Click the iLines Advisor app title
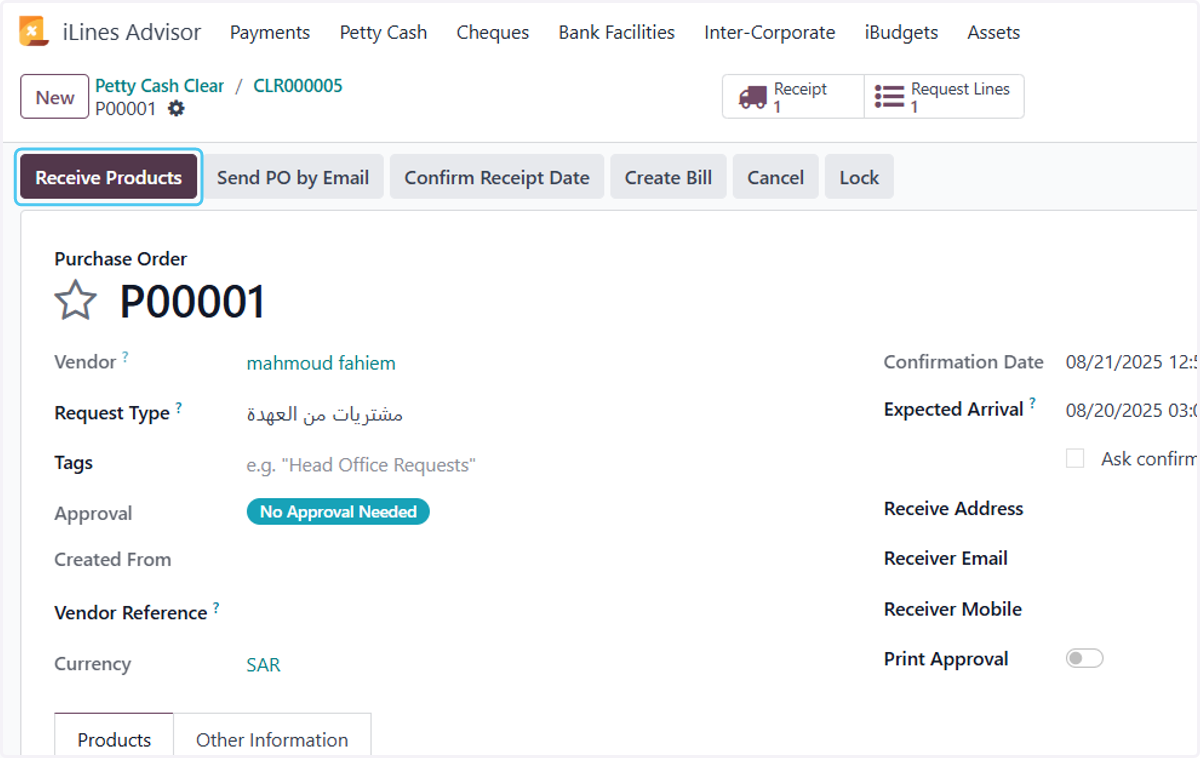1200x758 pixels. click(132, 32)
